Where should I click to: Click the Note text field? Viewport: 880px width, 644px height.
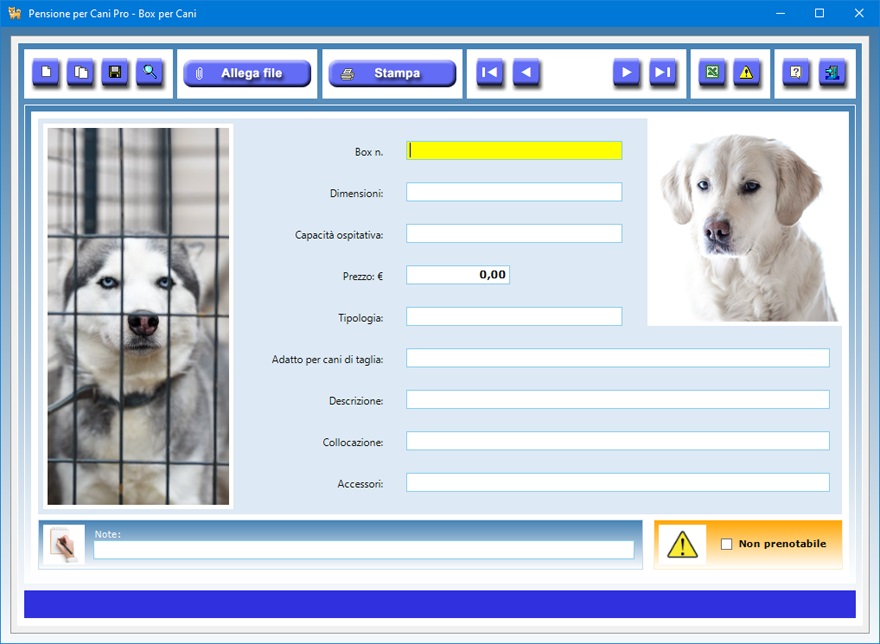[364, 550]
